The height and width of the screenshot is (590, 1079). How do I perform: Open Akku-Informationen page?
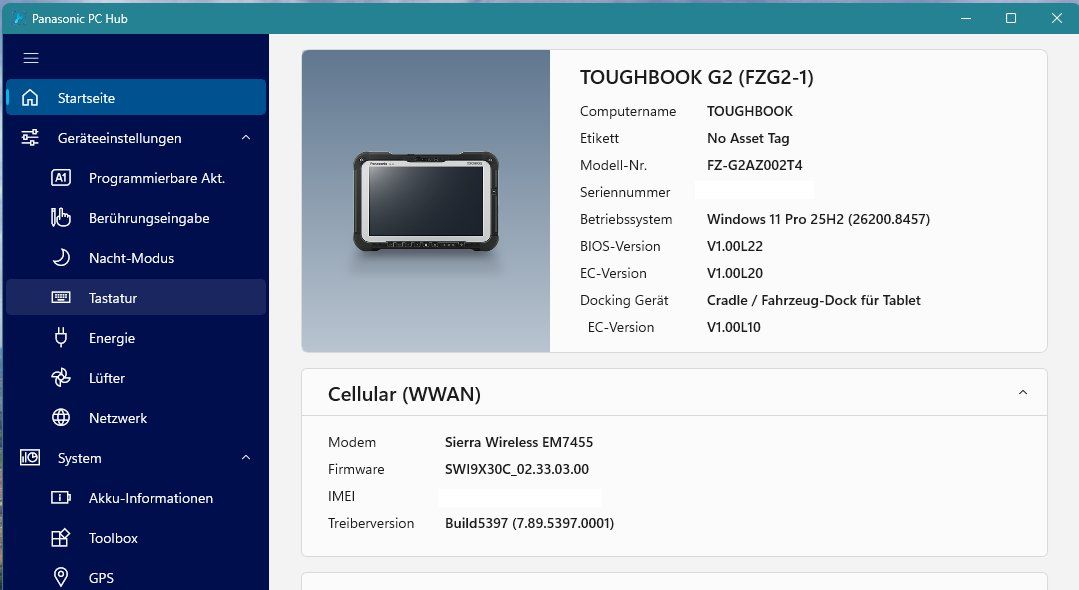[136, 497]
